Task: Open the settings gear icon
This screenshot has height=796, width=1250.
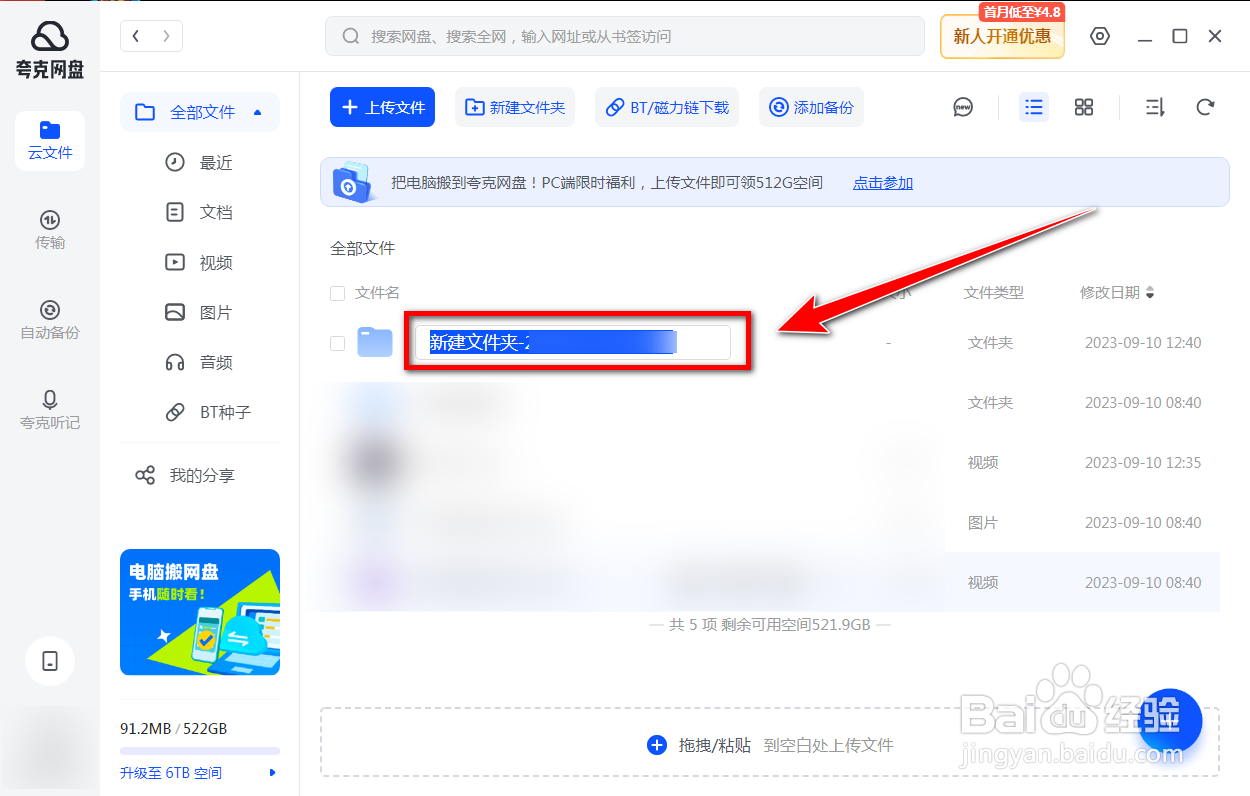Action: (x=1099, y=35)
